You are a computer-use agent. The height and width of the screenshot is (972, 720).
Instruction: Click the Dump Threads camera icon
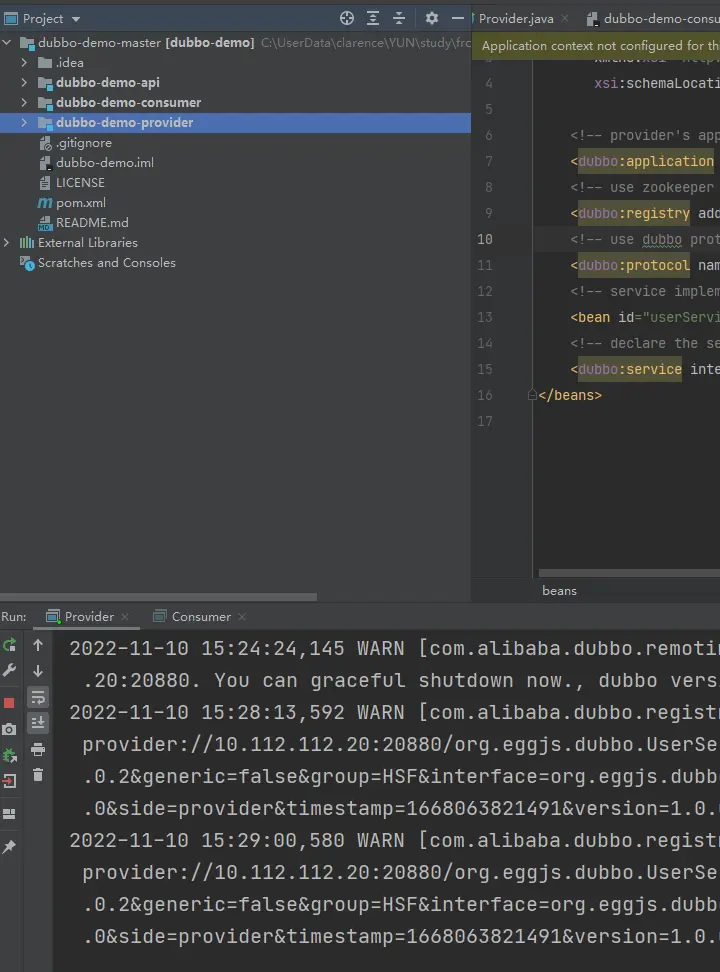(x=10, y=729)
